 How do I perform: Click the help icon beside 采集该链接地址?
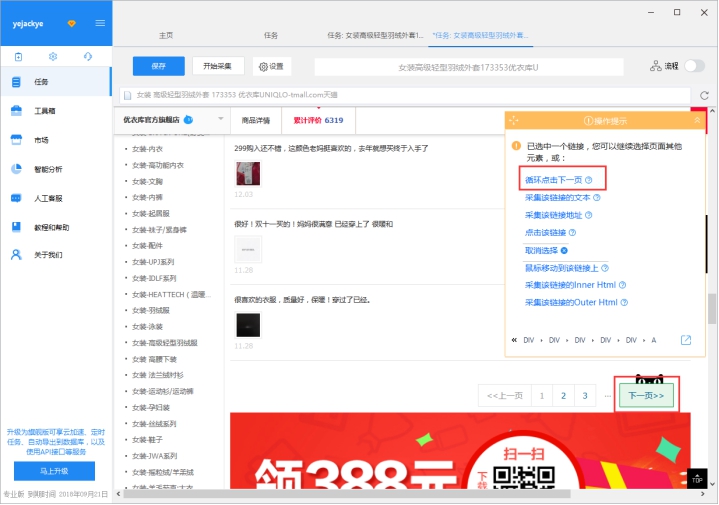pyautogui.click(x=589, y=215)
